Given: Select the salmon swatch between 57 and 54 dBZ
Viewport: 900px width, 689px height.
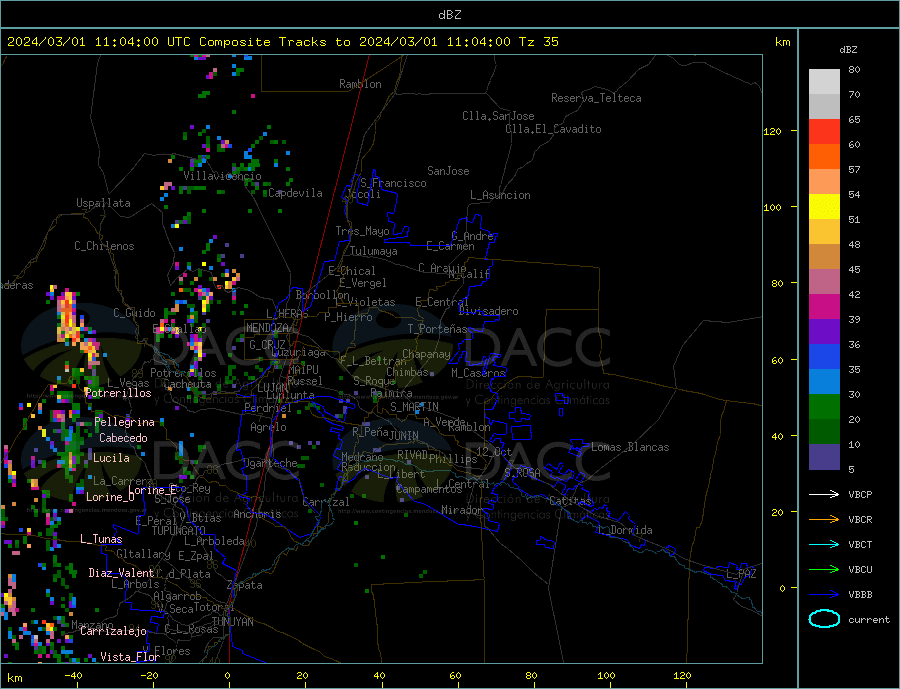Looking at the screenshot, I should (824, 182).
